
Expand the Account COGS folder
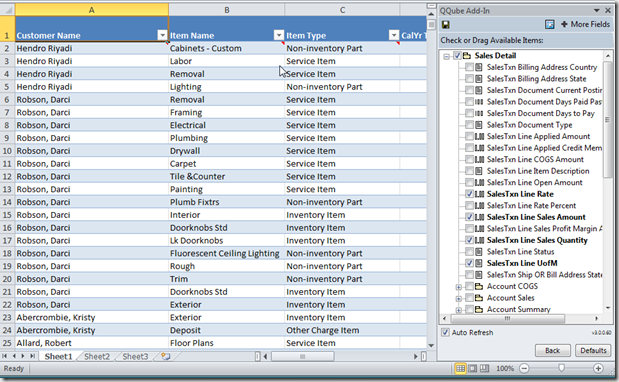point(458,287)
